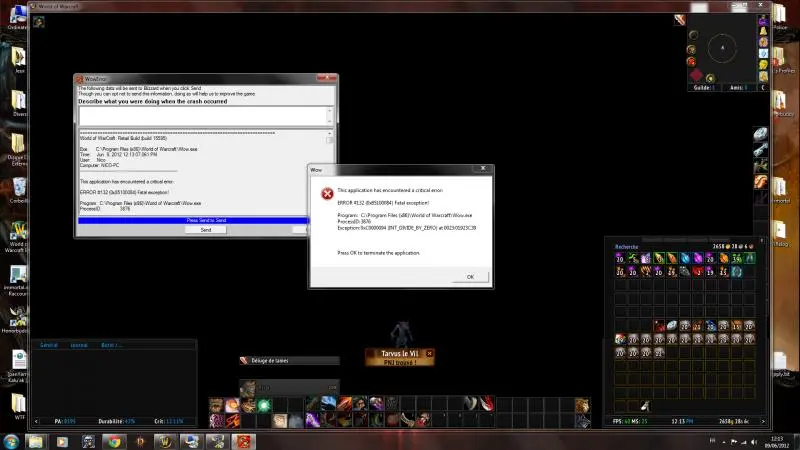Open Google Chrome from the taskbar

click(114, 441)
